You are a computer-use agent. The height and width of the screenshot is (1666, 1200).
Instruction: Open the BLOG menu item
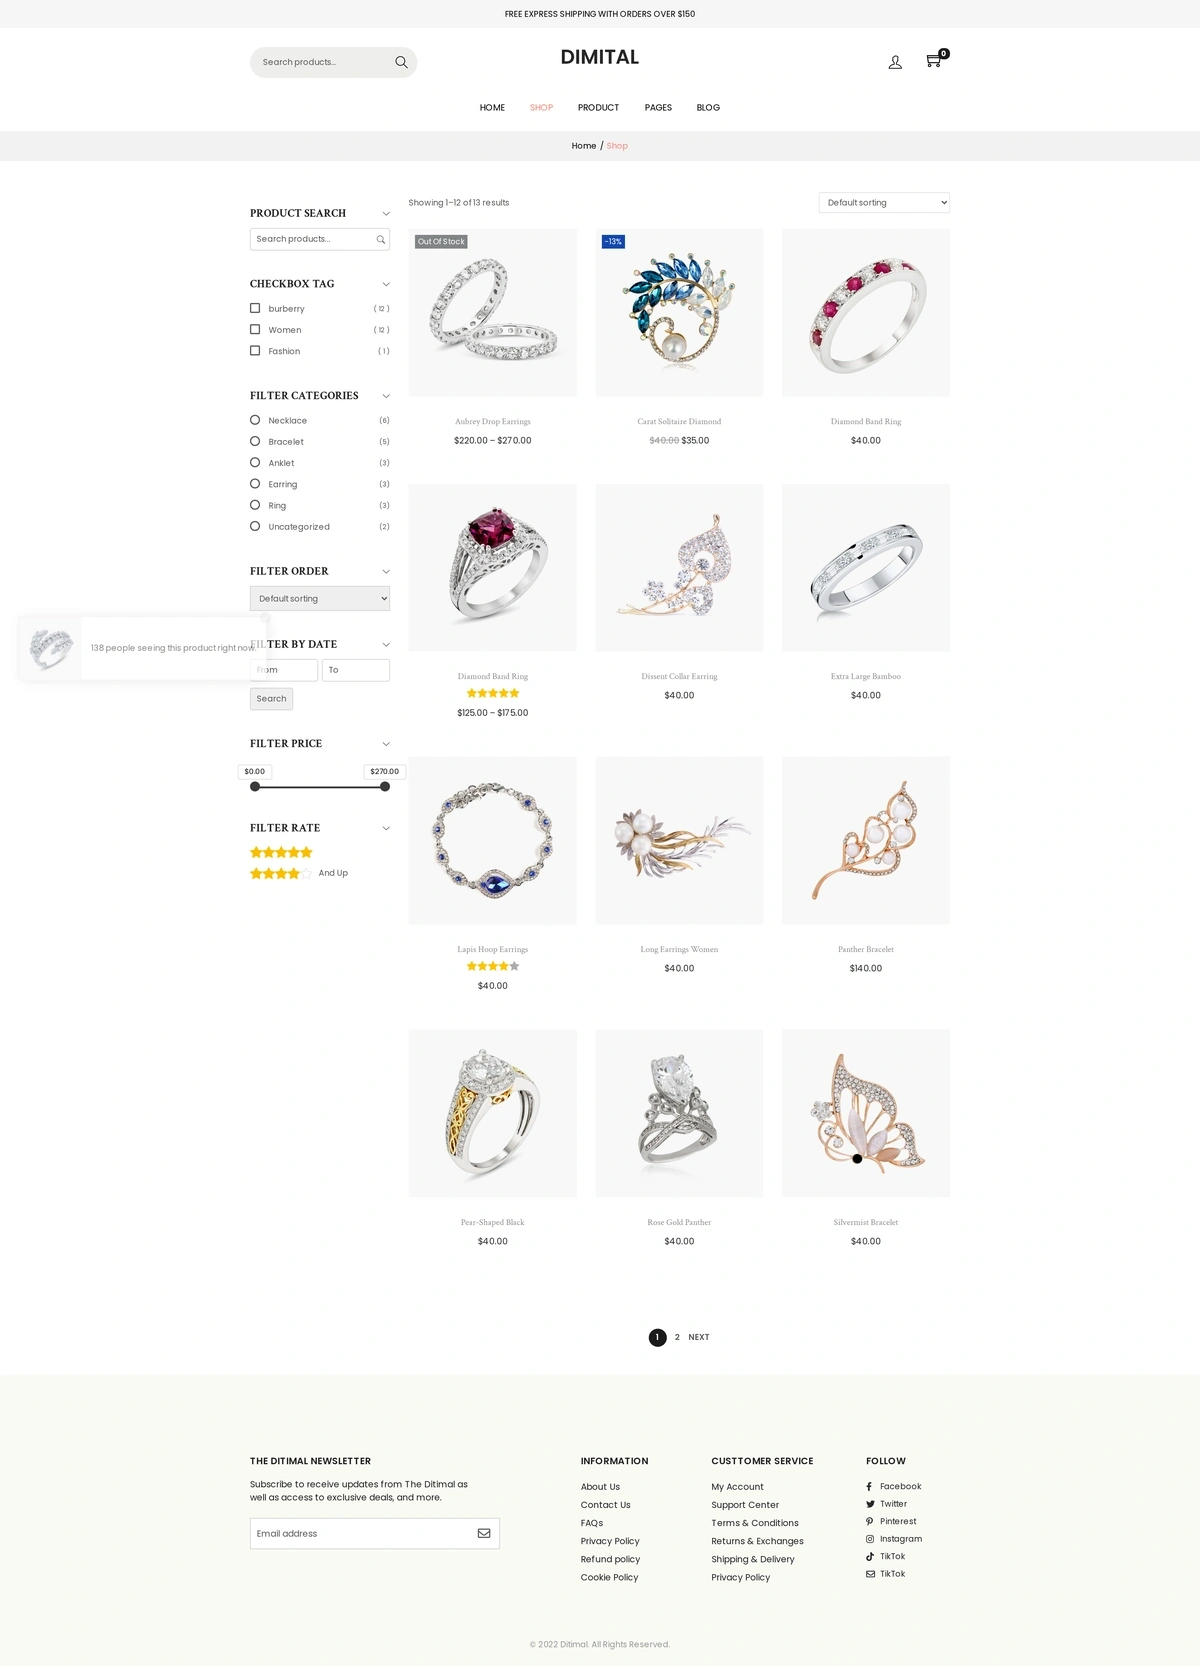pos(708,107)
